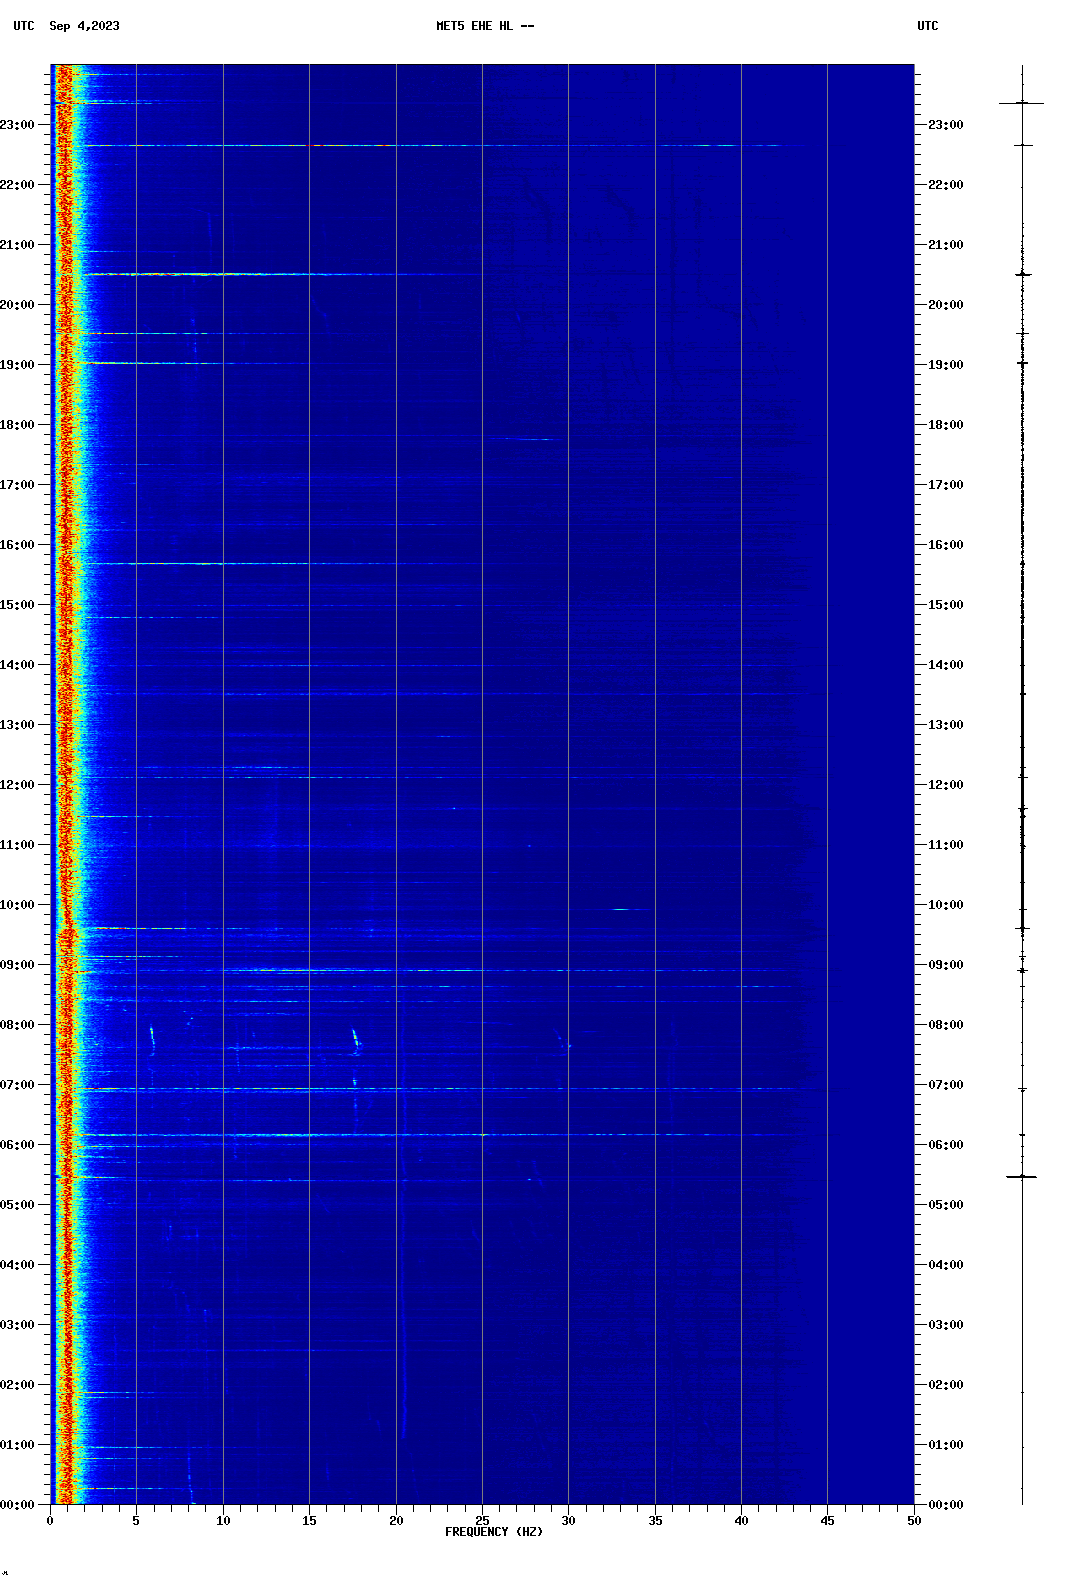Screen dimensions: 1066x1584
Task: Click the MET5 EHE HL station title
Action: [484, 26]
